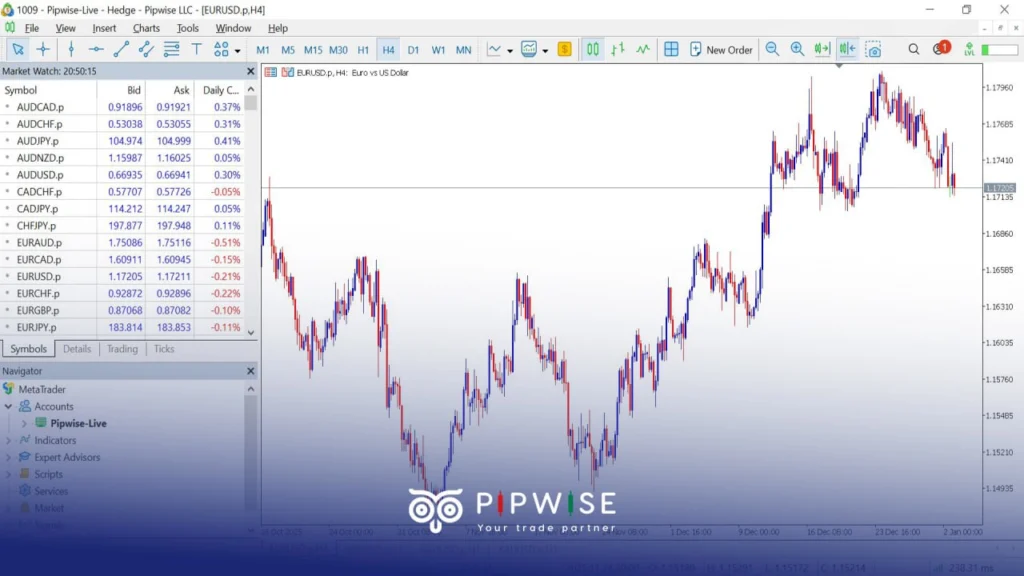The image size is (1024, 576).
Task: Zoom in the chart
Action: point(797,50)
